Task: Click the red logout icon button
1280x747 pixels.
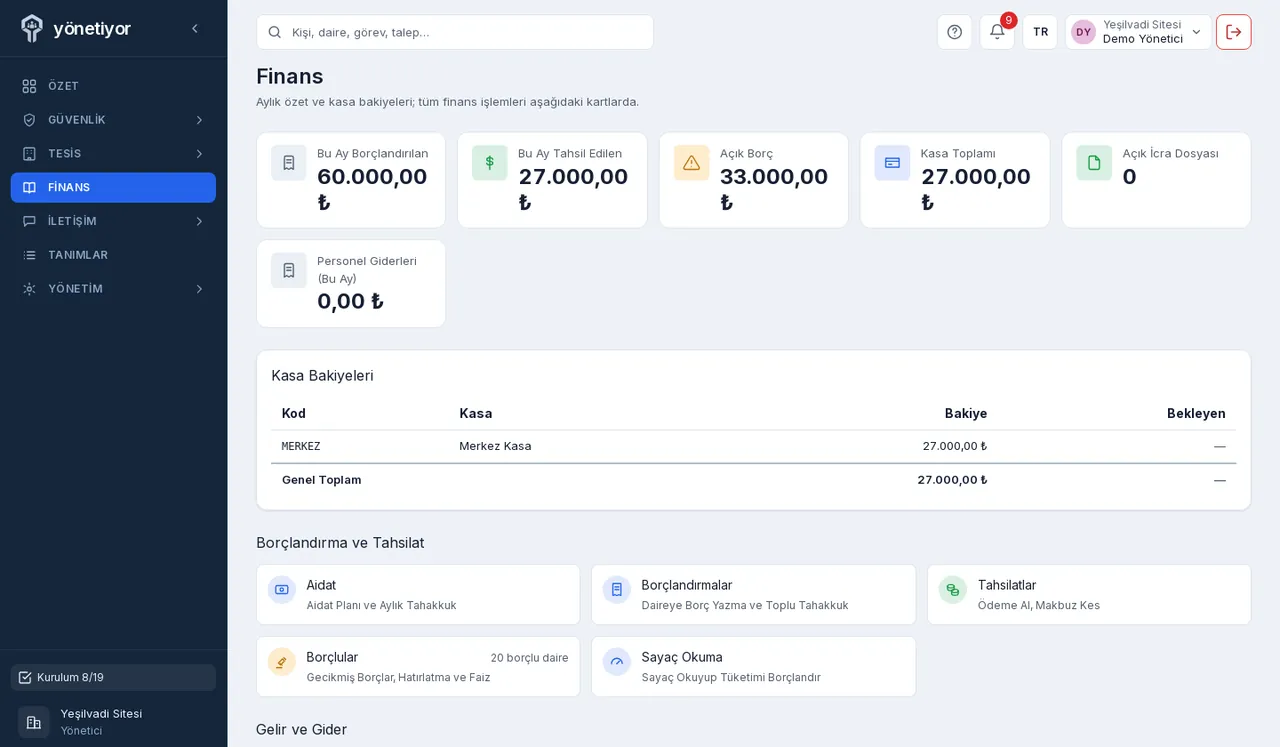Action: tap(1233, 32)
